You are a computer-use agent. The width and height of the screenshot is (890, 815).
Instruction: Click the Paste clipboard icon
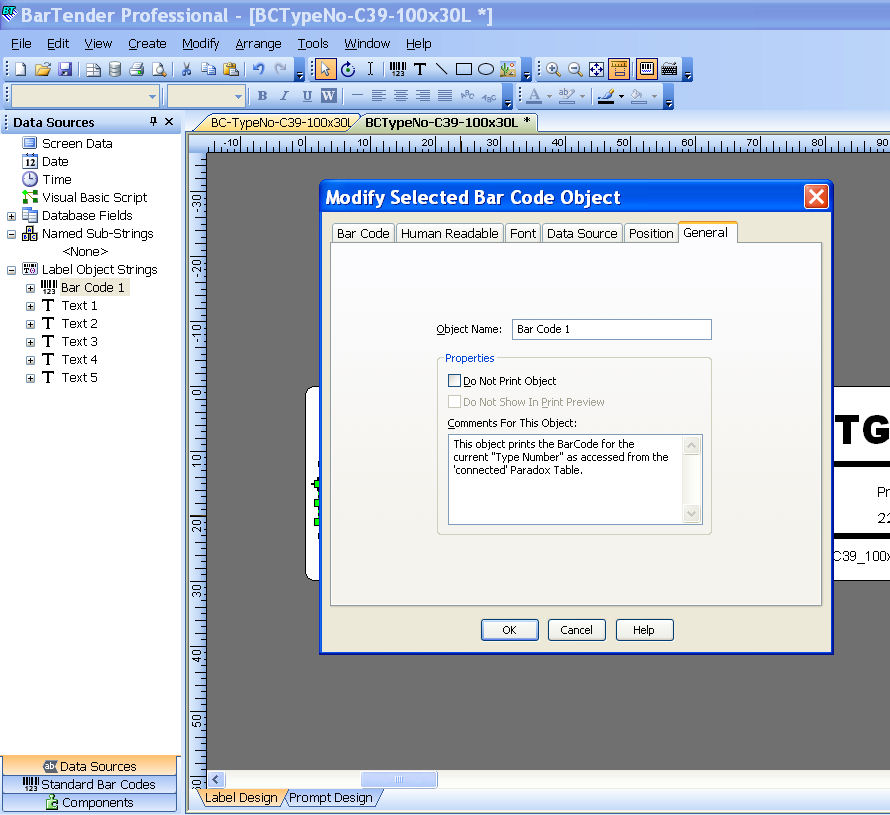(230, 69)
